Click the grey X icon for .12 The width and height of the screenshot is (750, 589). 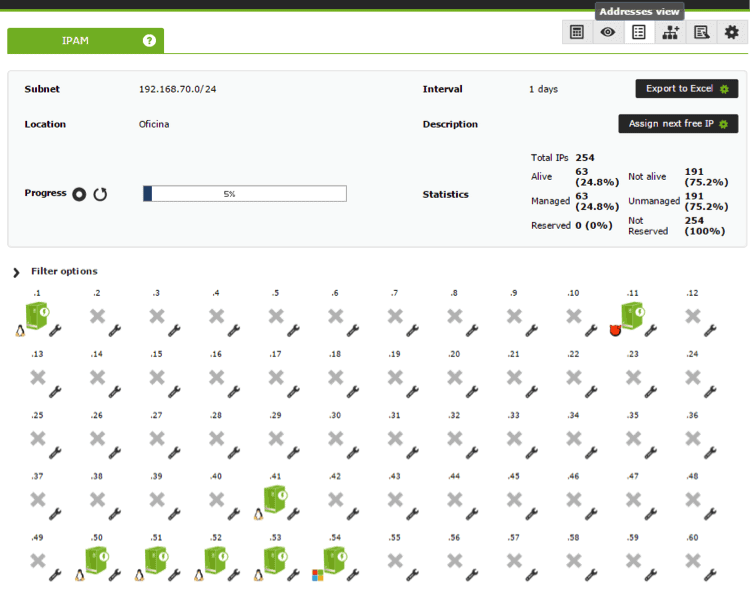(x=693, y=316)
